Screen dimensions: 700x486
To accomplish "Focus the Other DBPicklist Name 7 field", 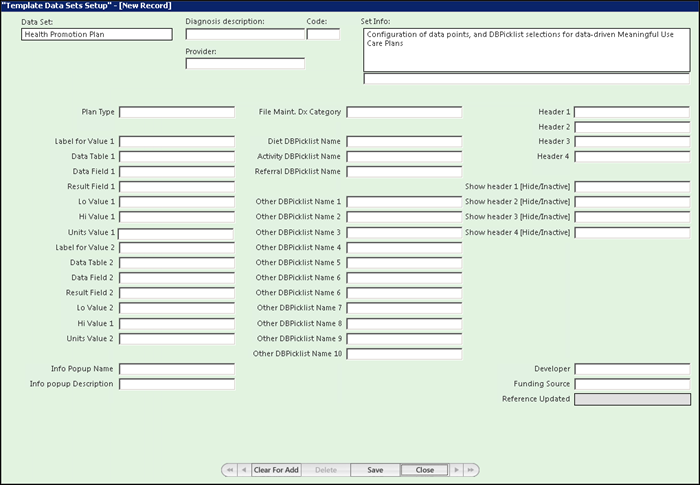I will pyautogui.click(x=404, y=308).
